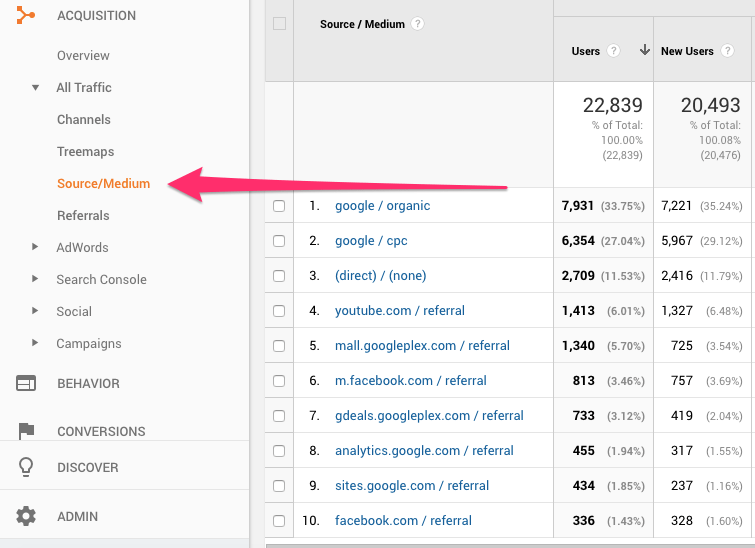Click the 6,354 users cell
755x548 pixels.
tap(578, 241)
